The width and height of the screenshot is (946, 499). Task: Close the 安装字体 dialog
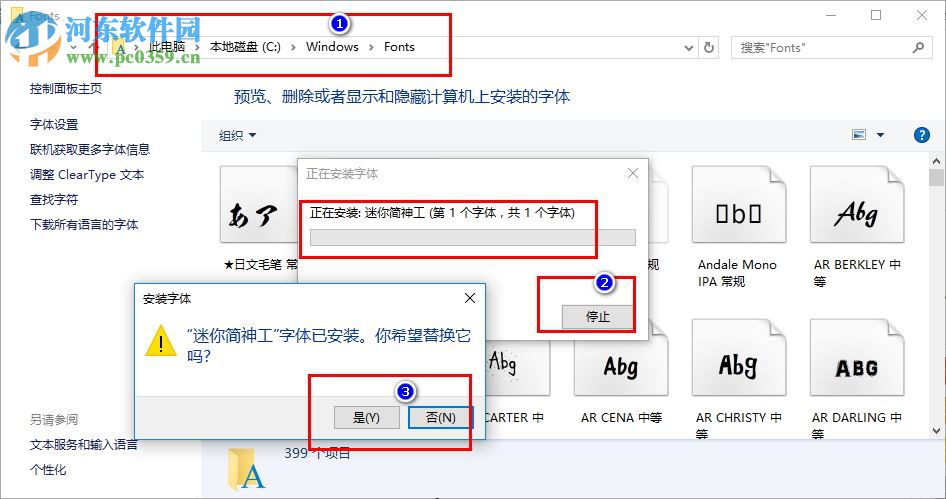(x=470, y=298)
